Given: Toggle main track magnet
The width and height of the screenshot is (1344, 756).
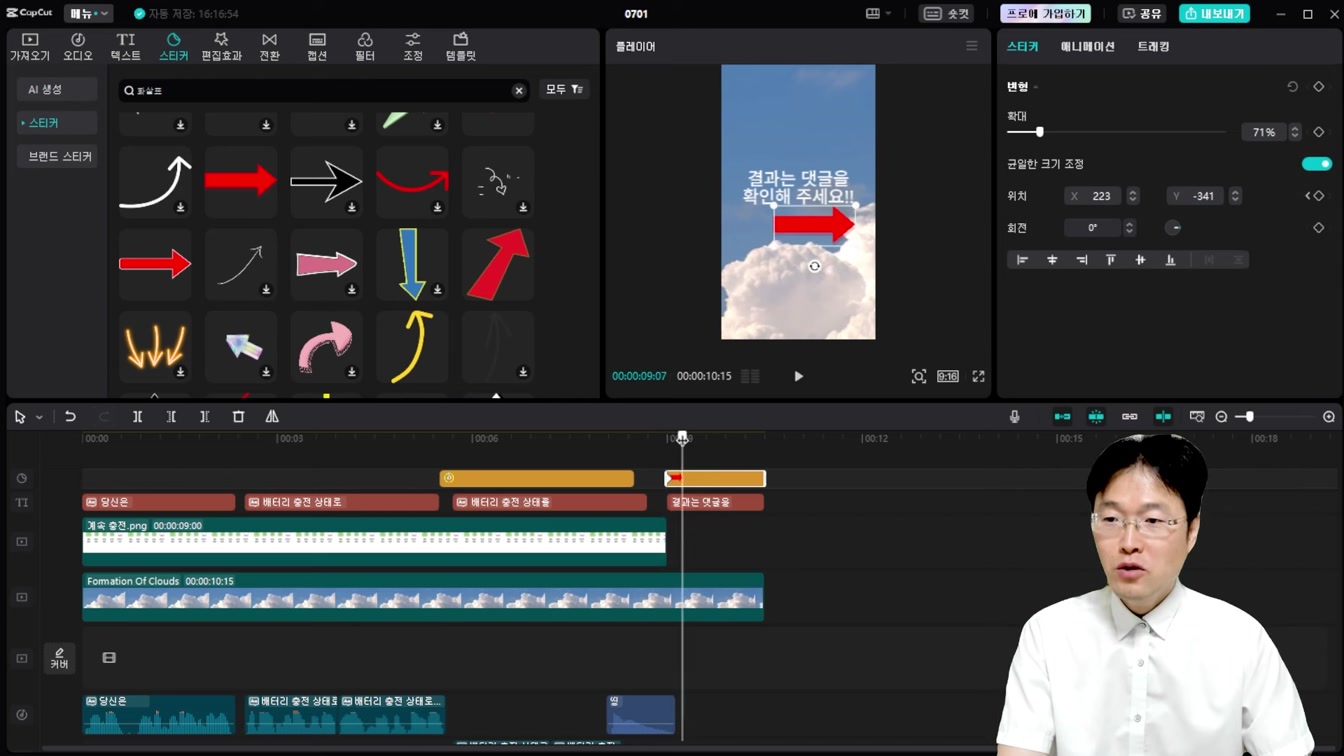Looking at the screenshot, I should tap(1062, 416).
